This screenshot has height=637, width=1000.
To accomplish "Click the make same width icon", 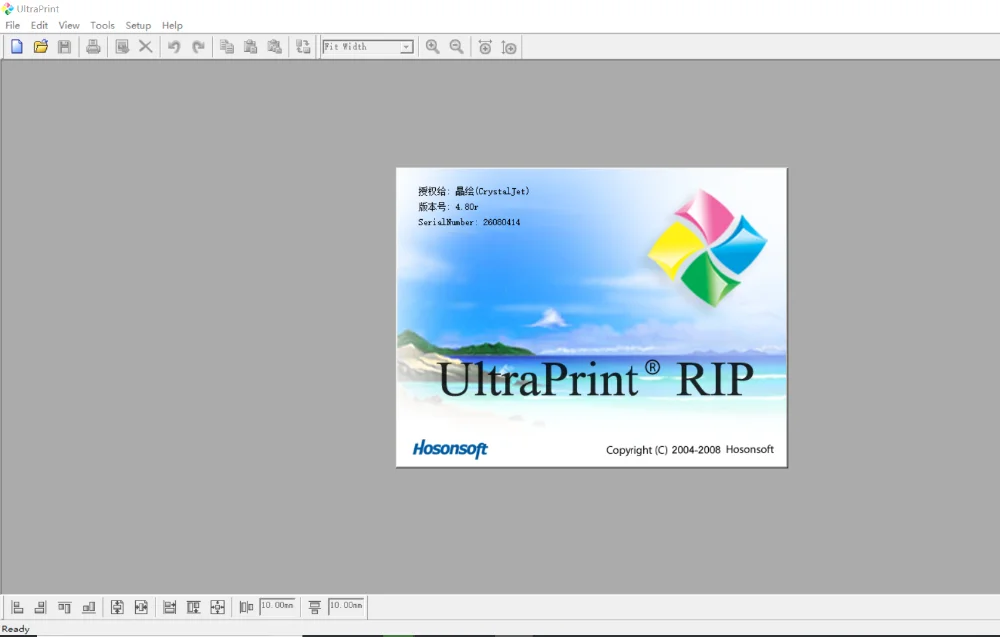I will pos(170,607).
